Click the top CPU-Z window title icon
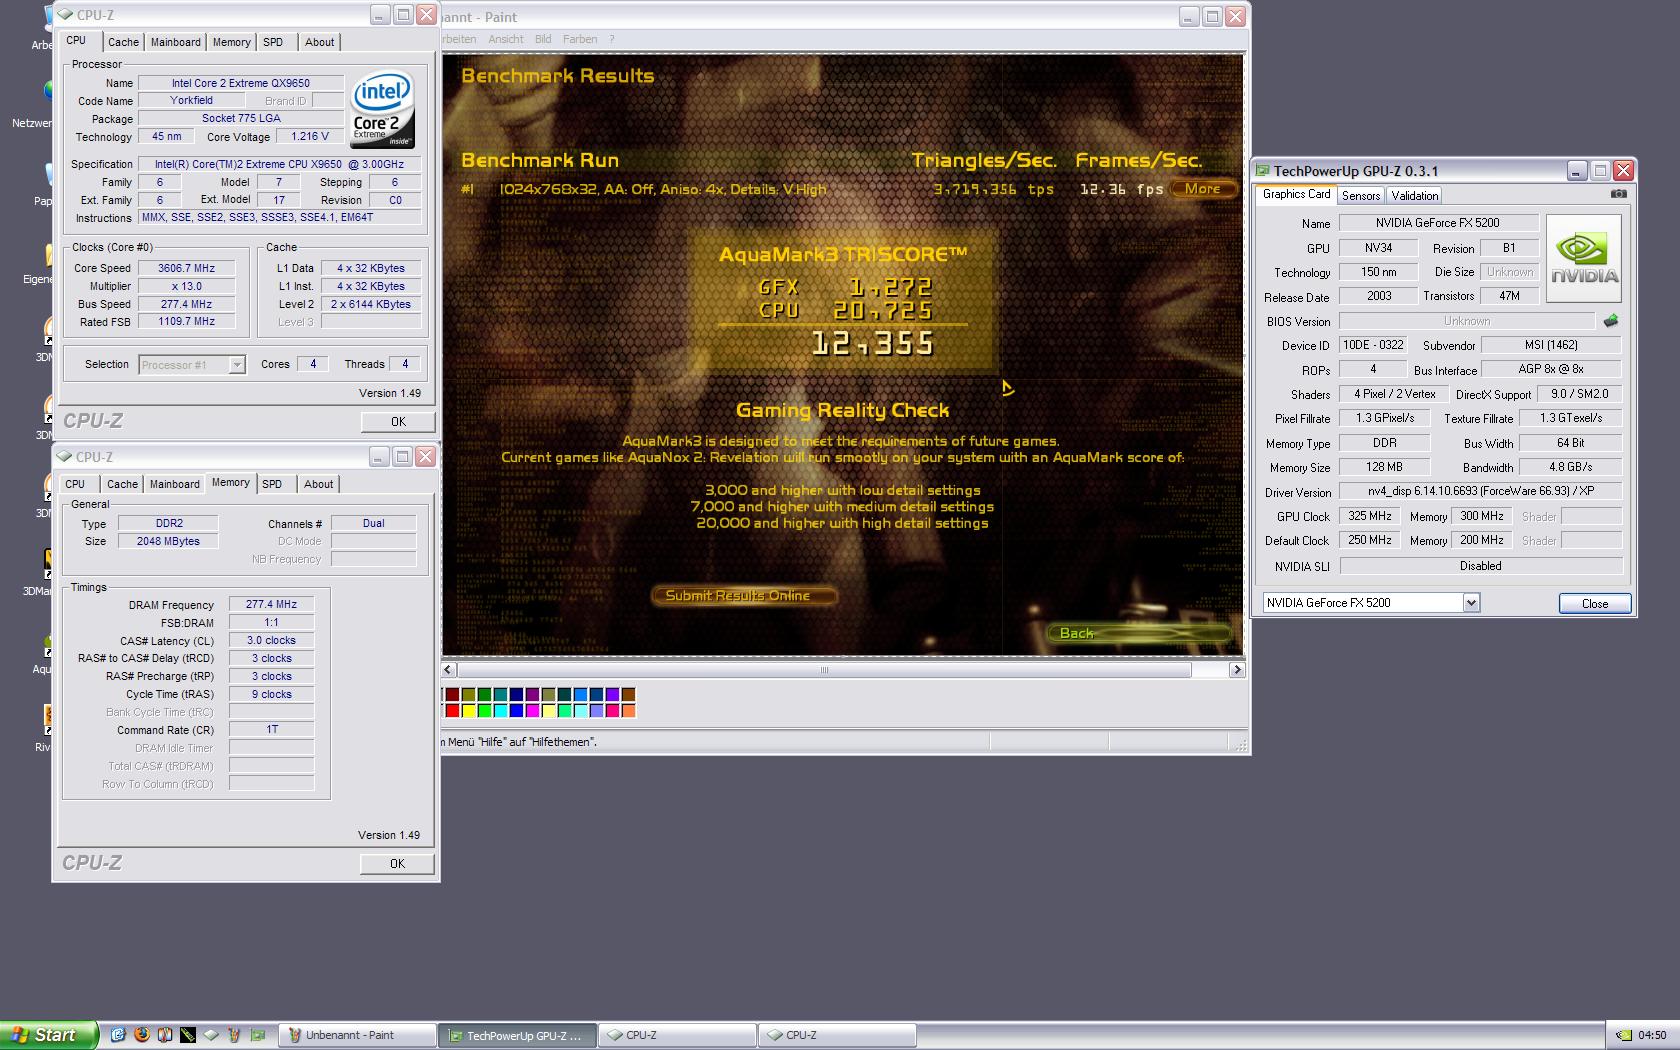This screenshot has width=1680, height=1050. [65, 15]
